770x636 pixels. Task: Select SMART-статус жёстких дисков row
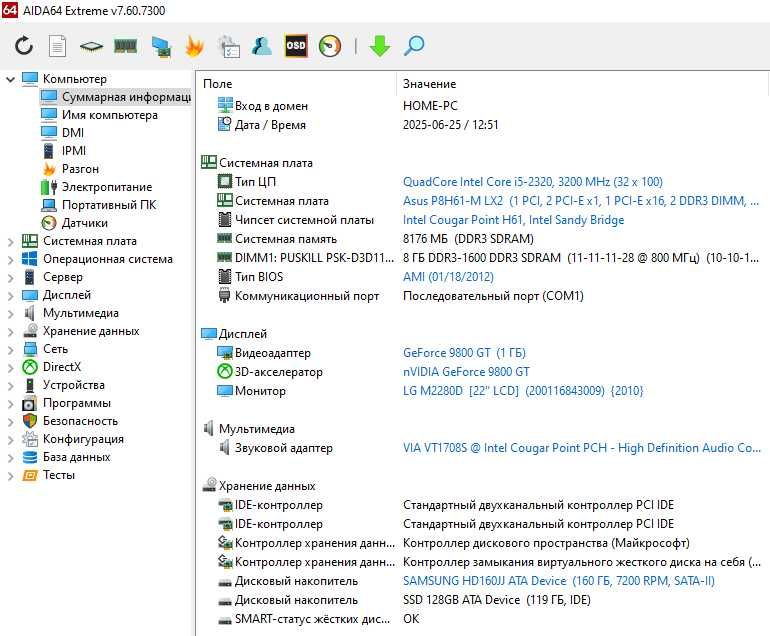coord(481,619)
